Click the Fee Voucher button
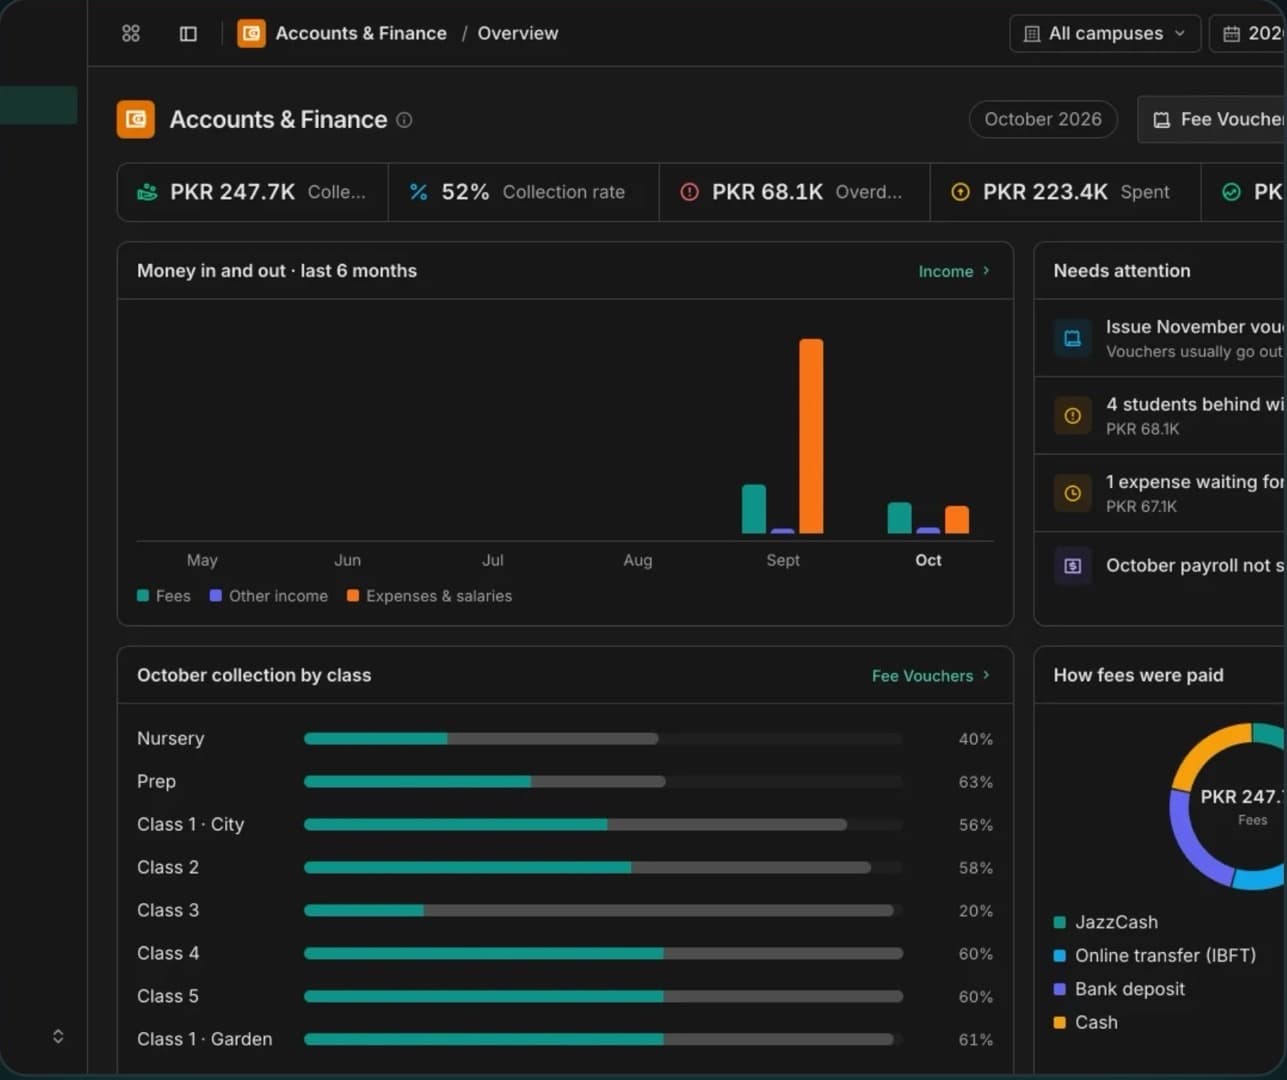 click(x=1212, y=119)
